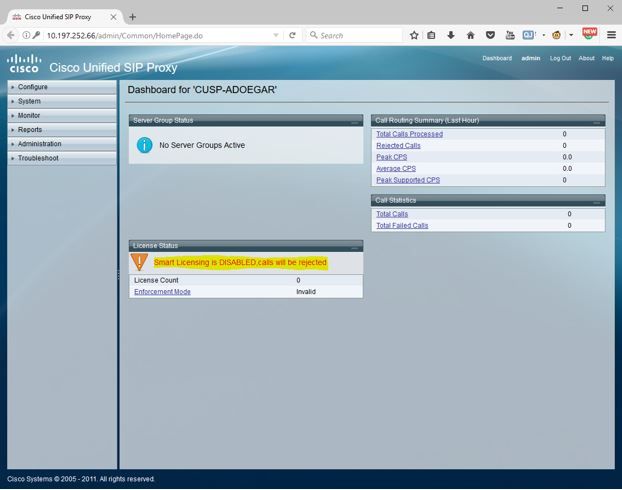Image resolution: width=622 pixels, height=490 pixels.
Task: Open Total Failed Calls link
Action: [402, 225]
